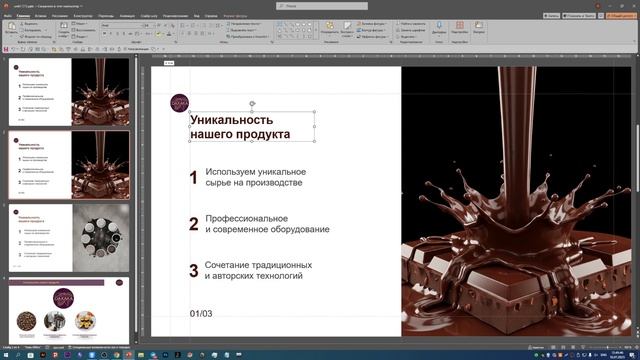Switch to the Shape Format (Формат фигуры) tab
The height and width of the screenshot is (360, 640).
click(x=236, y=16)
